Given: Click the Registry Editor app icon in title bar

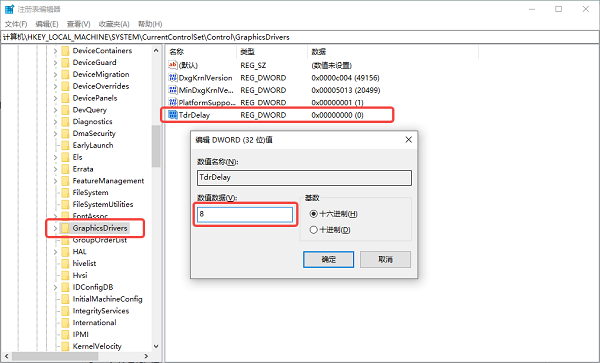Looking at the screenshot, I should (x=10, y=9).
